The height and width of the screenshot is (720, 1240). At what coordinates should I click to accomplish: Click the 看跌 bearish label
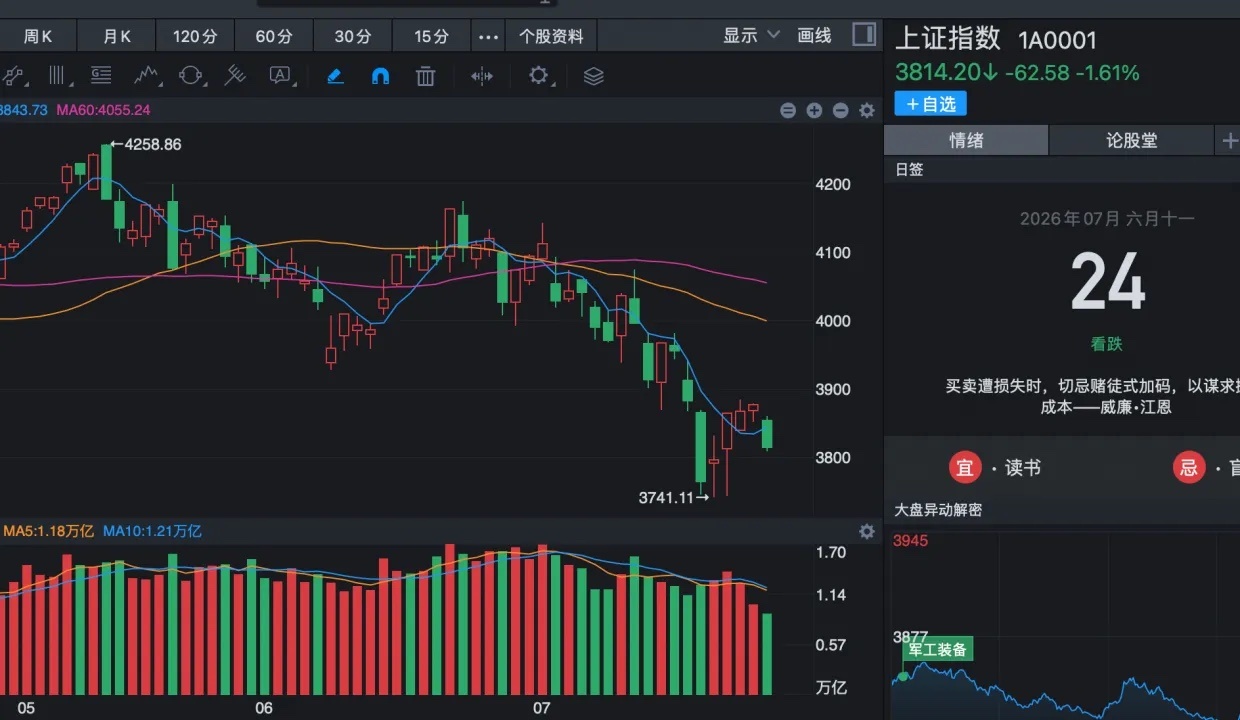(x=1106, y=344)
